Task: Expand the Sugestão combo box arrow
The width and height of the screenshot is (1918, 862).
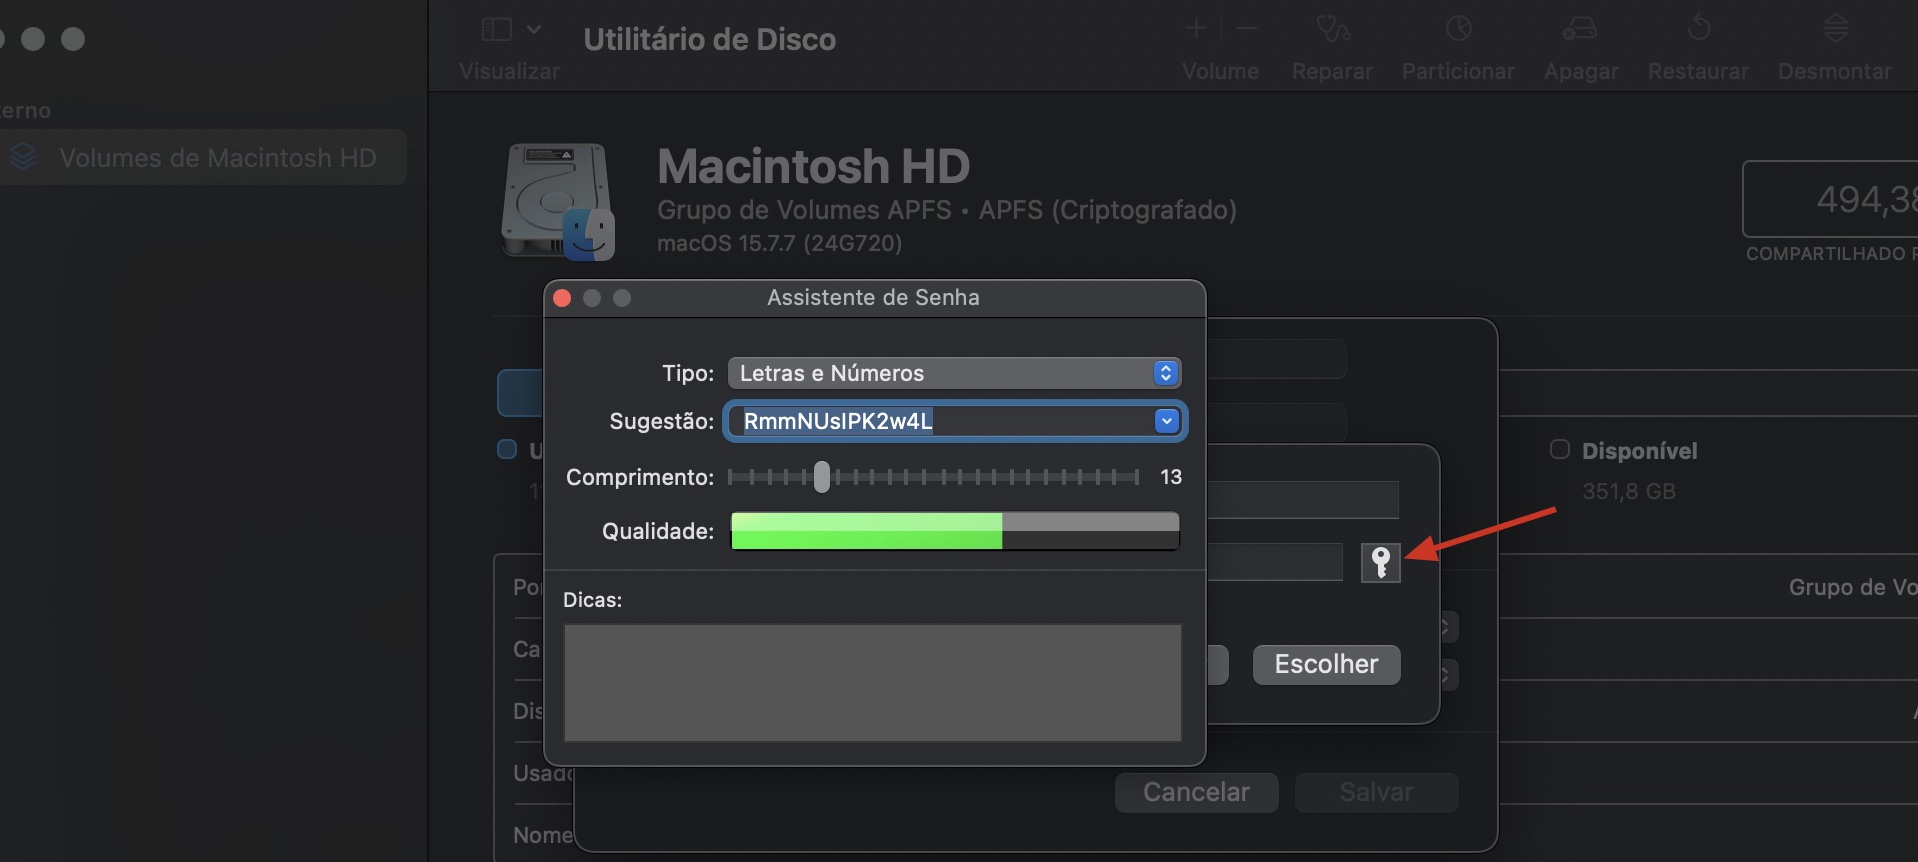Action: click(x=1166, y=421)
